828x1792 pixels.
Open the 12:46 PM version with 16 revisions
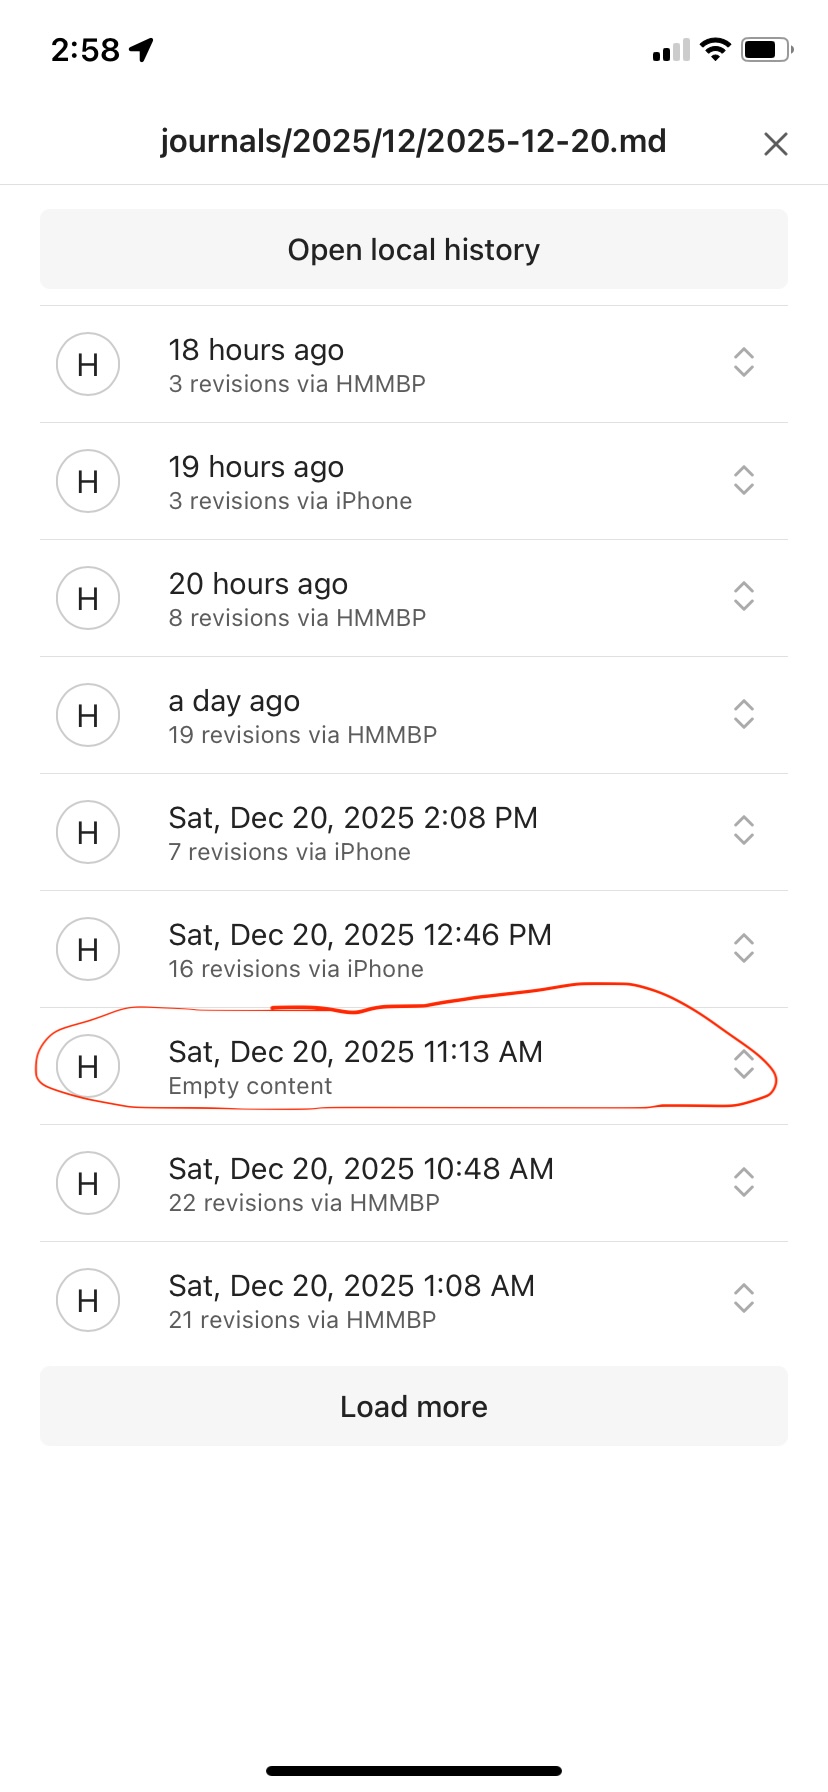pos(360,949)
